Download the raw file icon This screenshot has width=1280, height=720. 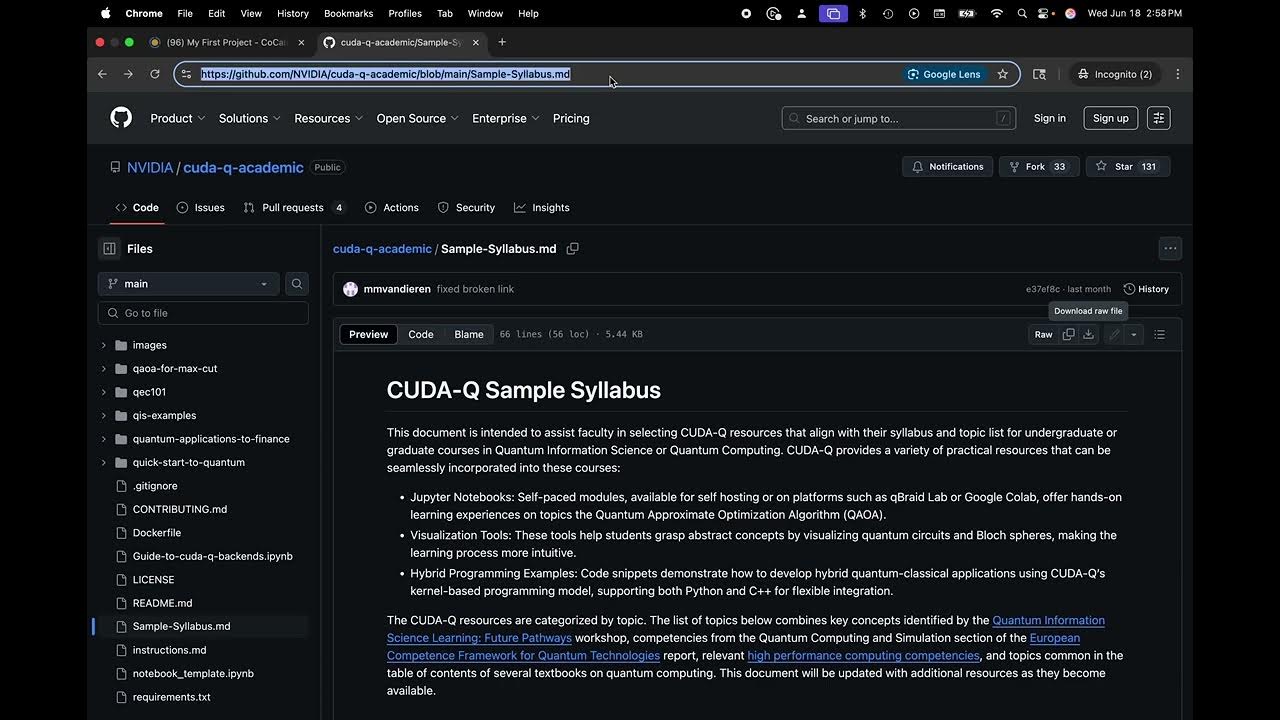pos(1089,335)
